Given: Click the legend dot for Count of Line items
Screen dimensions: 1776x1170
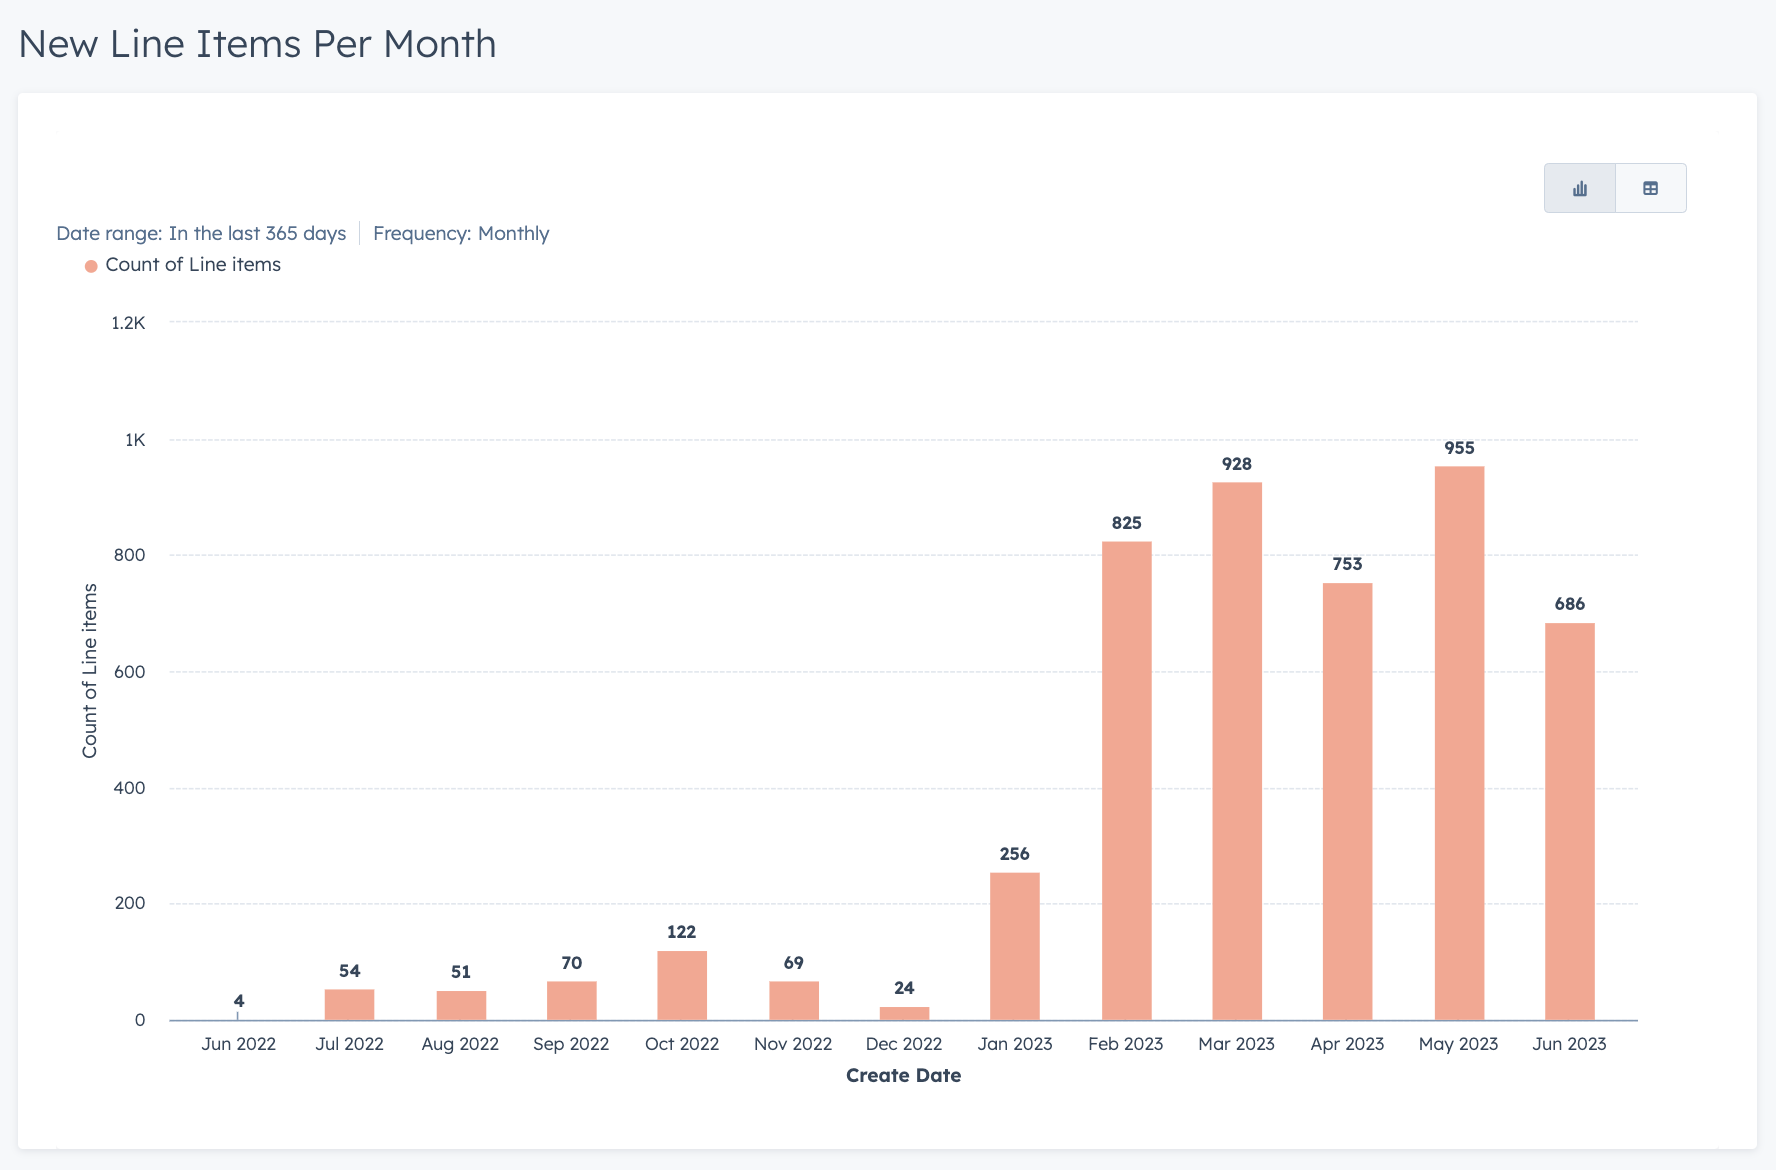Looking at the screenshot, I should coord(90,265).
